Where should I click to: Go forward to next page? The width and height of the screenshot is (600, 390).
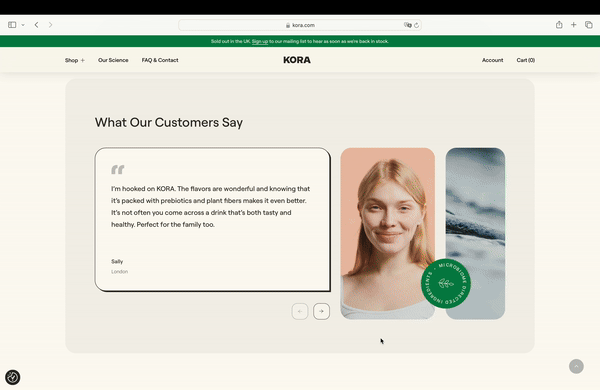pyautogui.click(x=51, y=25)
